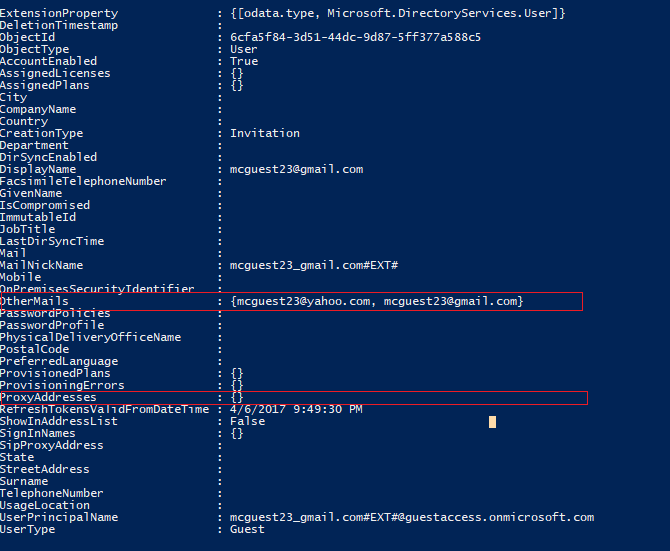
Task: Click the OtherMails email list value
Action: [376, 301]
